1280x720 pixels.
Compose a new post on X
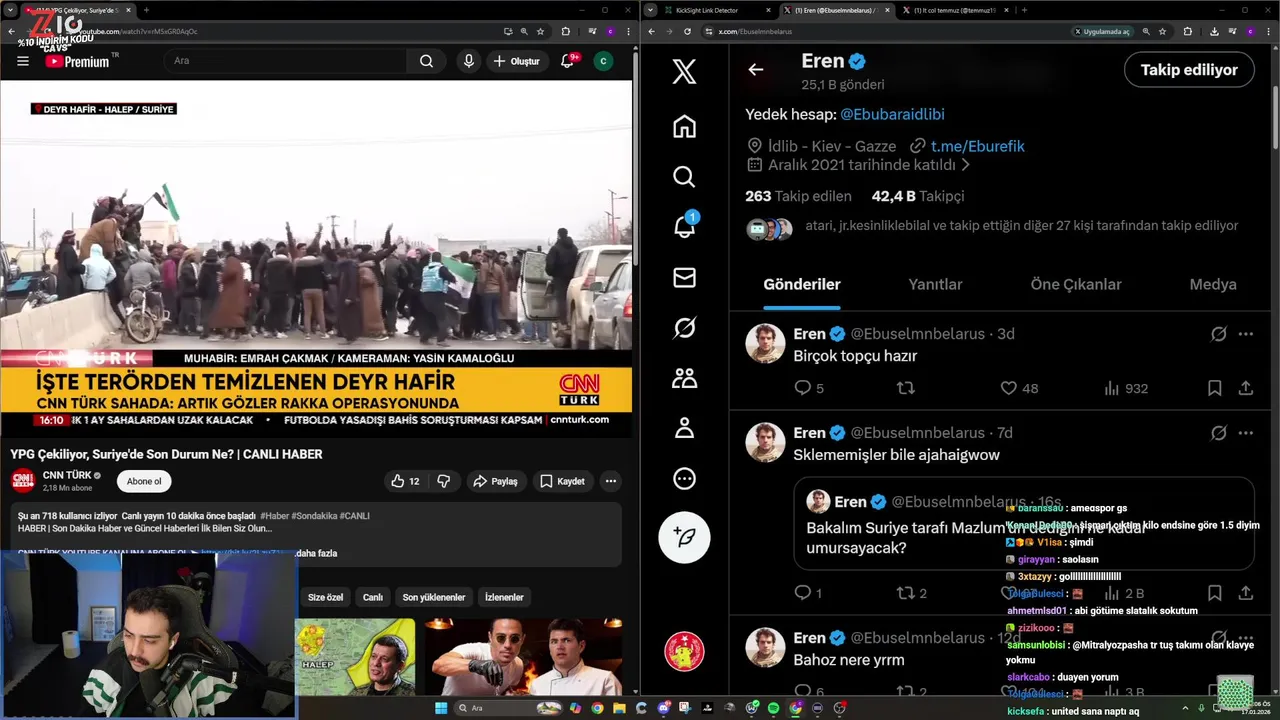[x=684, y=537]
